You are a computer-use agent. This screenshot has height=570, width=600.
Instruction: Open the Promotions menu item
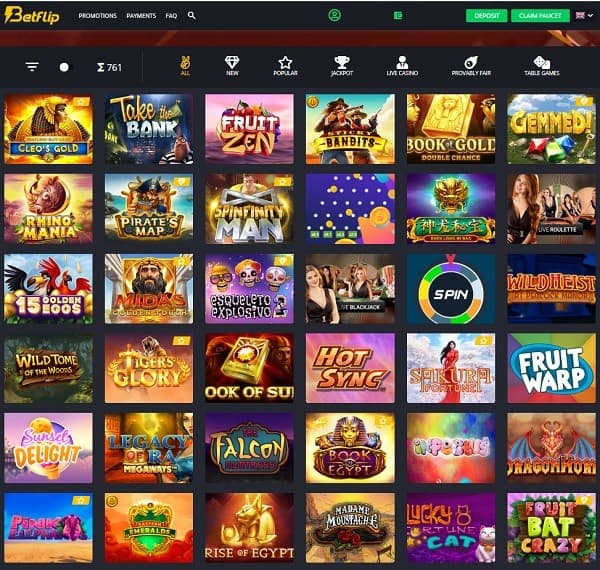98,16
